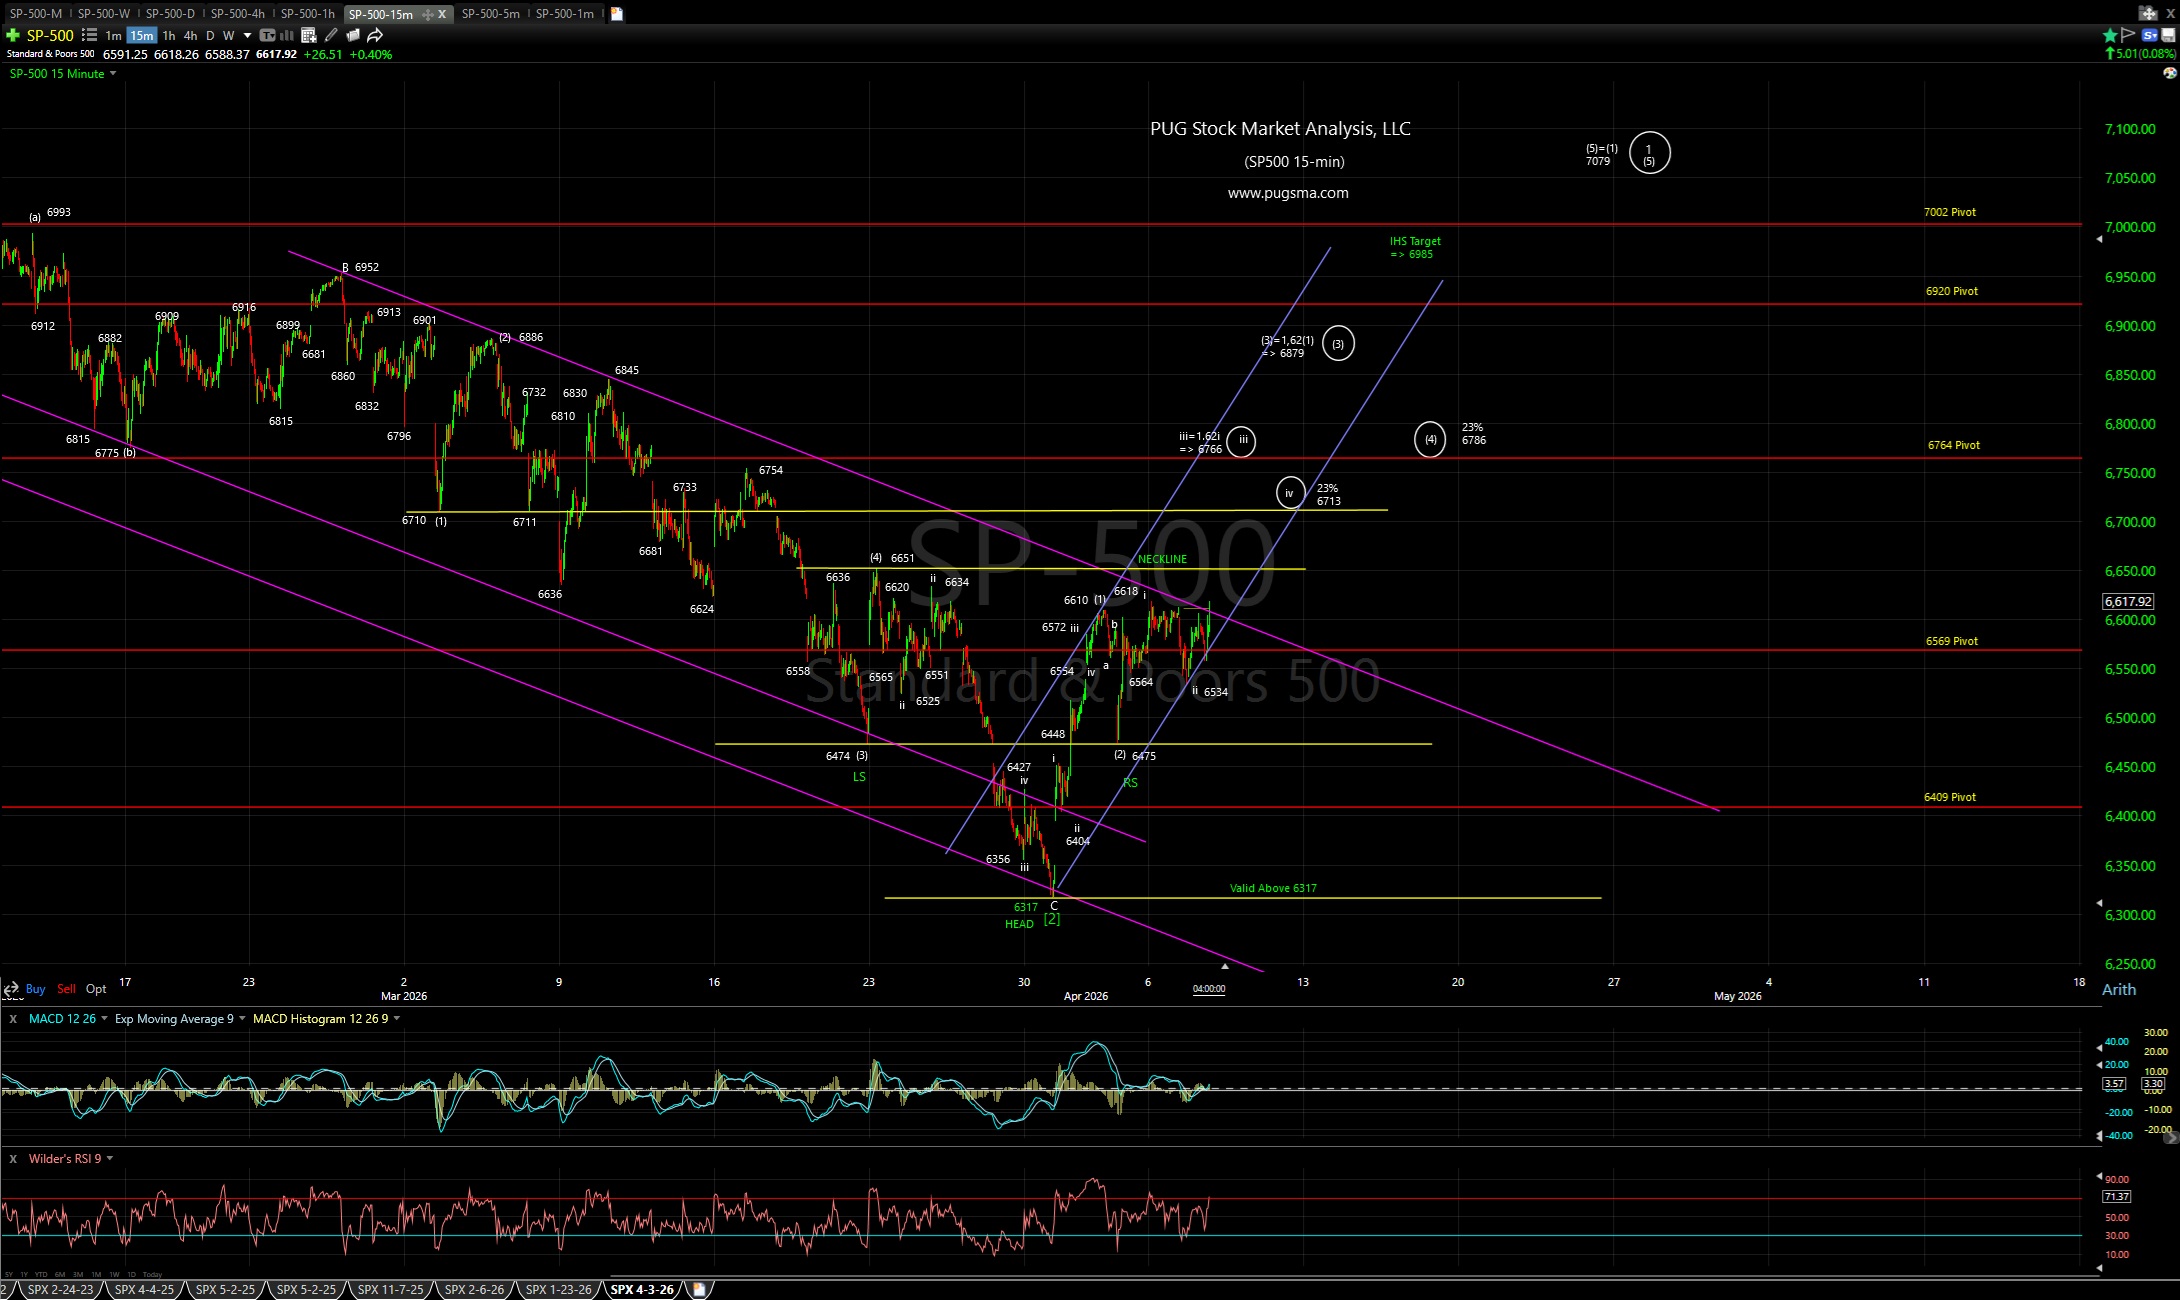This screenshot has width=2180, height=1300.
Task: Open the color palette icon at chart corner
Action: 2169,73
